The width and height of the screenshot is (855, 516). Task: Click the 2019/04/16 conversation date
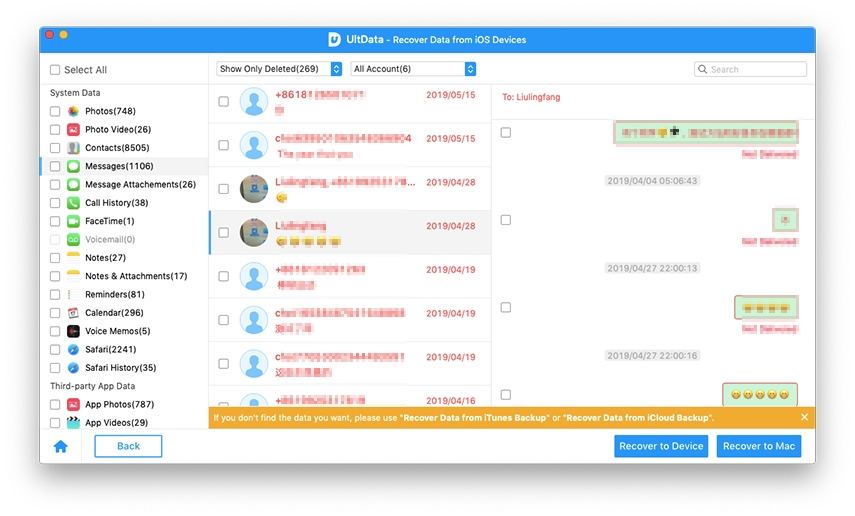[451, 400]
